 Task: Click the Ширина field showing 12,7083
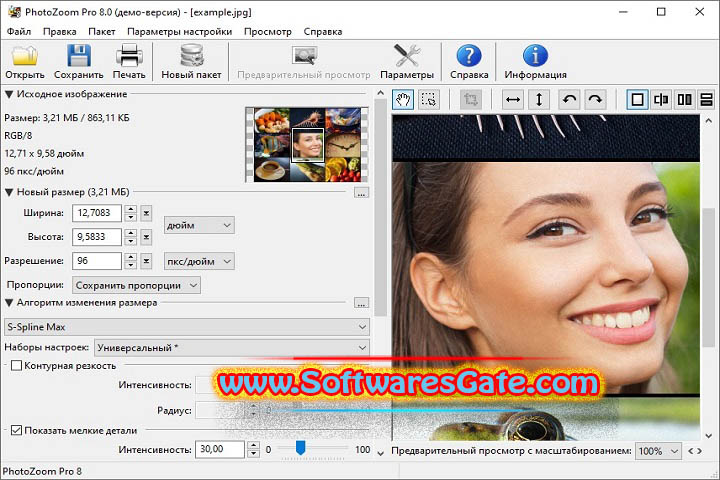tap(97, 213)
